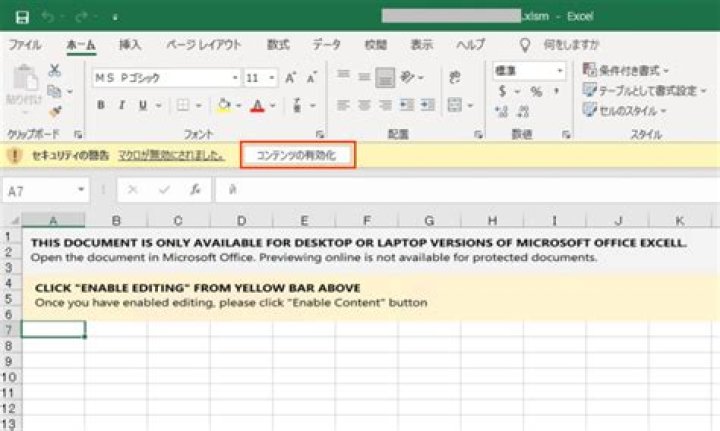
Task: Click the Increase Font Size icon
Action: click(290, 78)
